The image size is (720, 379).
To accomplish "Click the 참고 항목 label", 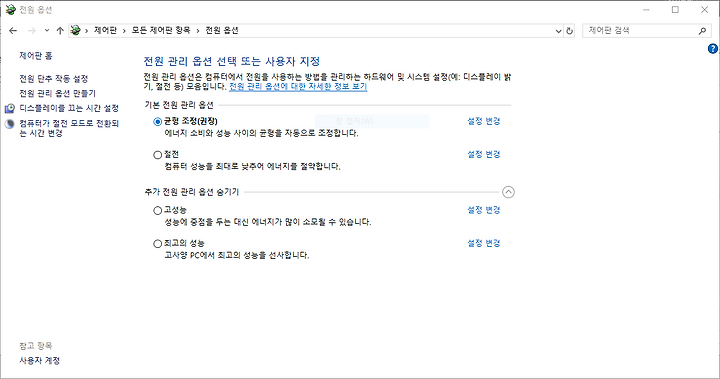I will [x=35, y=345].
